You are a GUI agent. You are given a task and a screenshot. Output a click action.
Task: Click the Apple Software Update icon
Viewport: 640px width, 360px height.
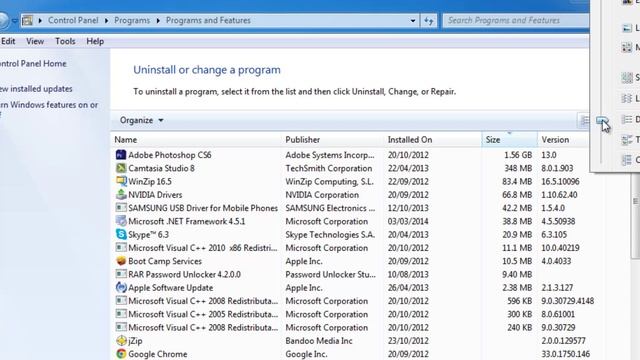[121, 287]
